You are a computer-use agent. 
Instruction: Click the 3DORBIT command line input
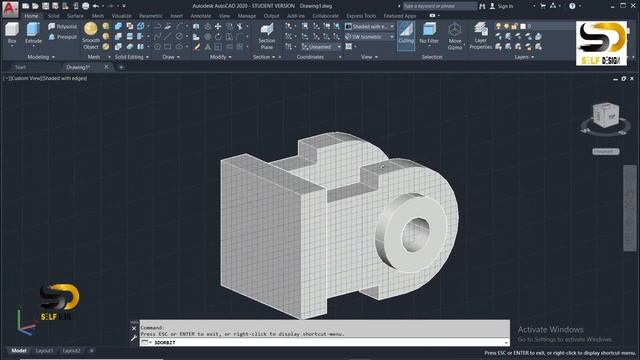[x=324, y=342]
